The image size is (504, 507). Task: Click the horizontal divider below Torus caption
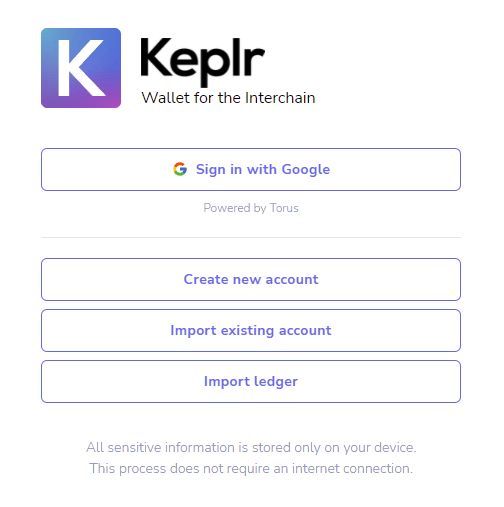point(251,238)
